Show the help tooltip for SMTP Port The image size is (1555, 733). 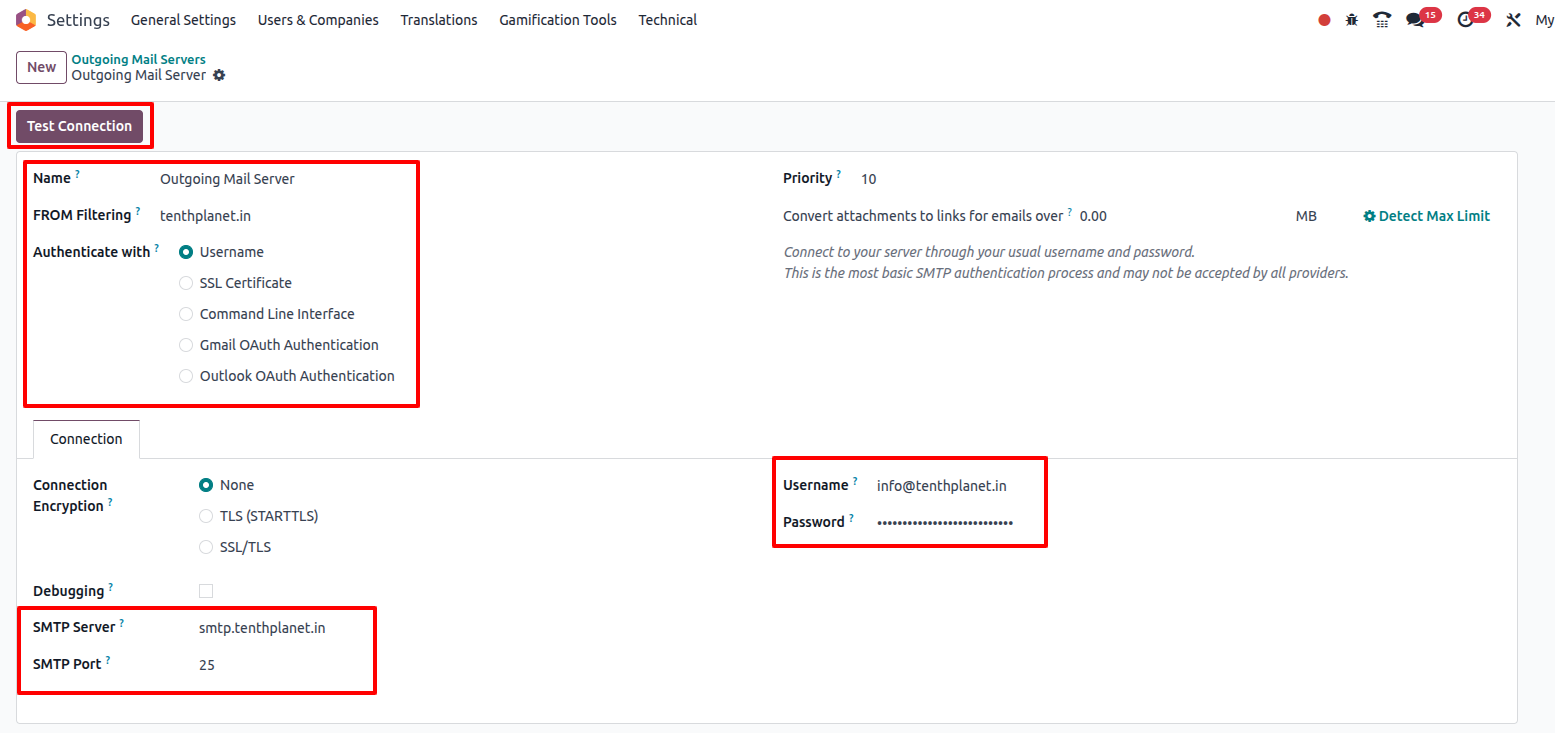(108, 660)
